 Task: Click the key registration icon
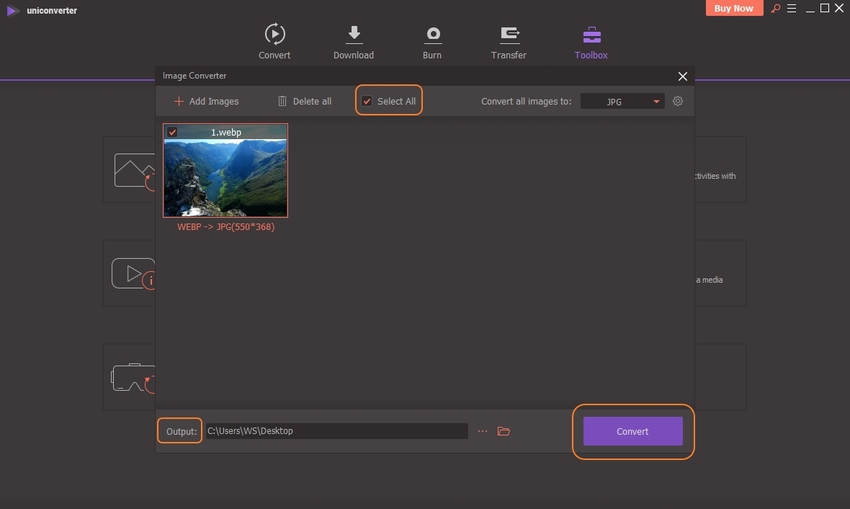[x=773, y=9]
